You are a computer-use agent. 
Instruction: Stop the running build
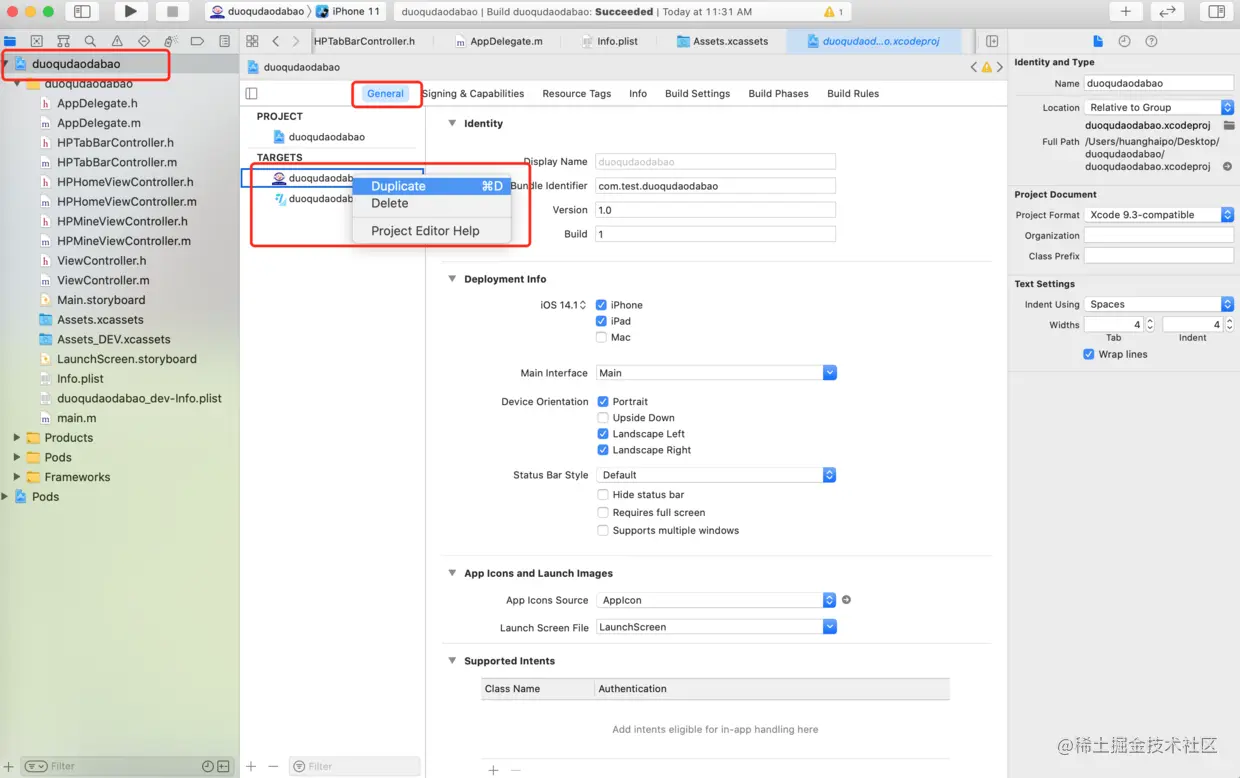[172, 12]
